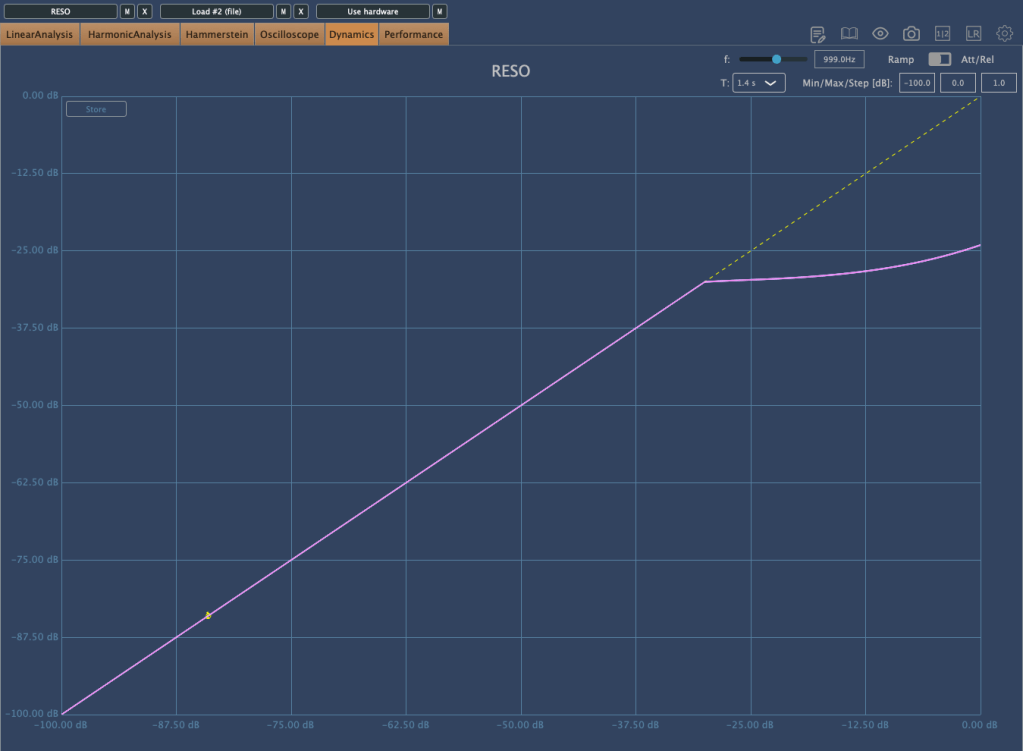Open the manual book icon
This screenshot has height=751, width=1023.
[849, 34]
